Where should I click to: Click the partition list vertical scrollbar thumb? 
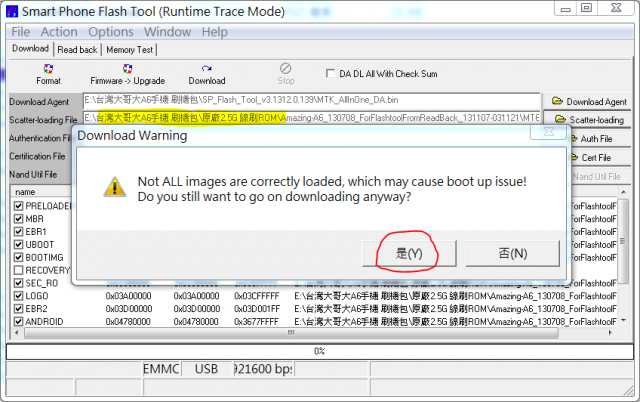pyautogui.click(x=623, y=241)
